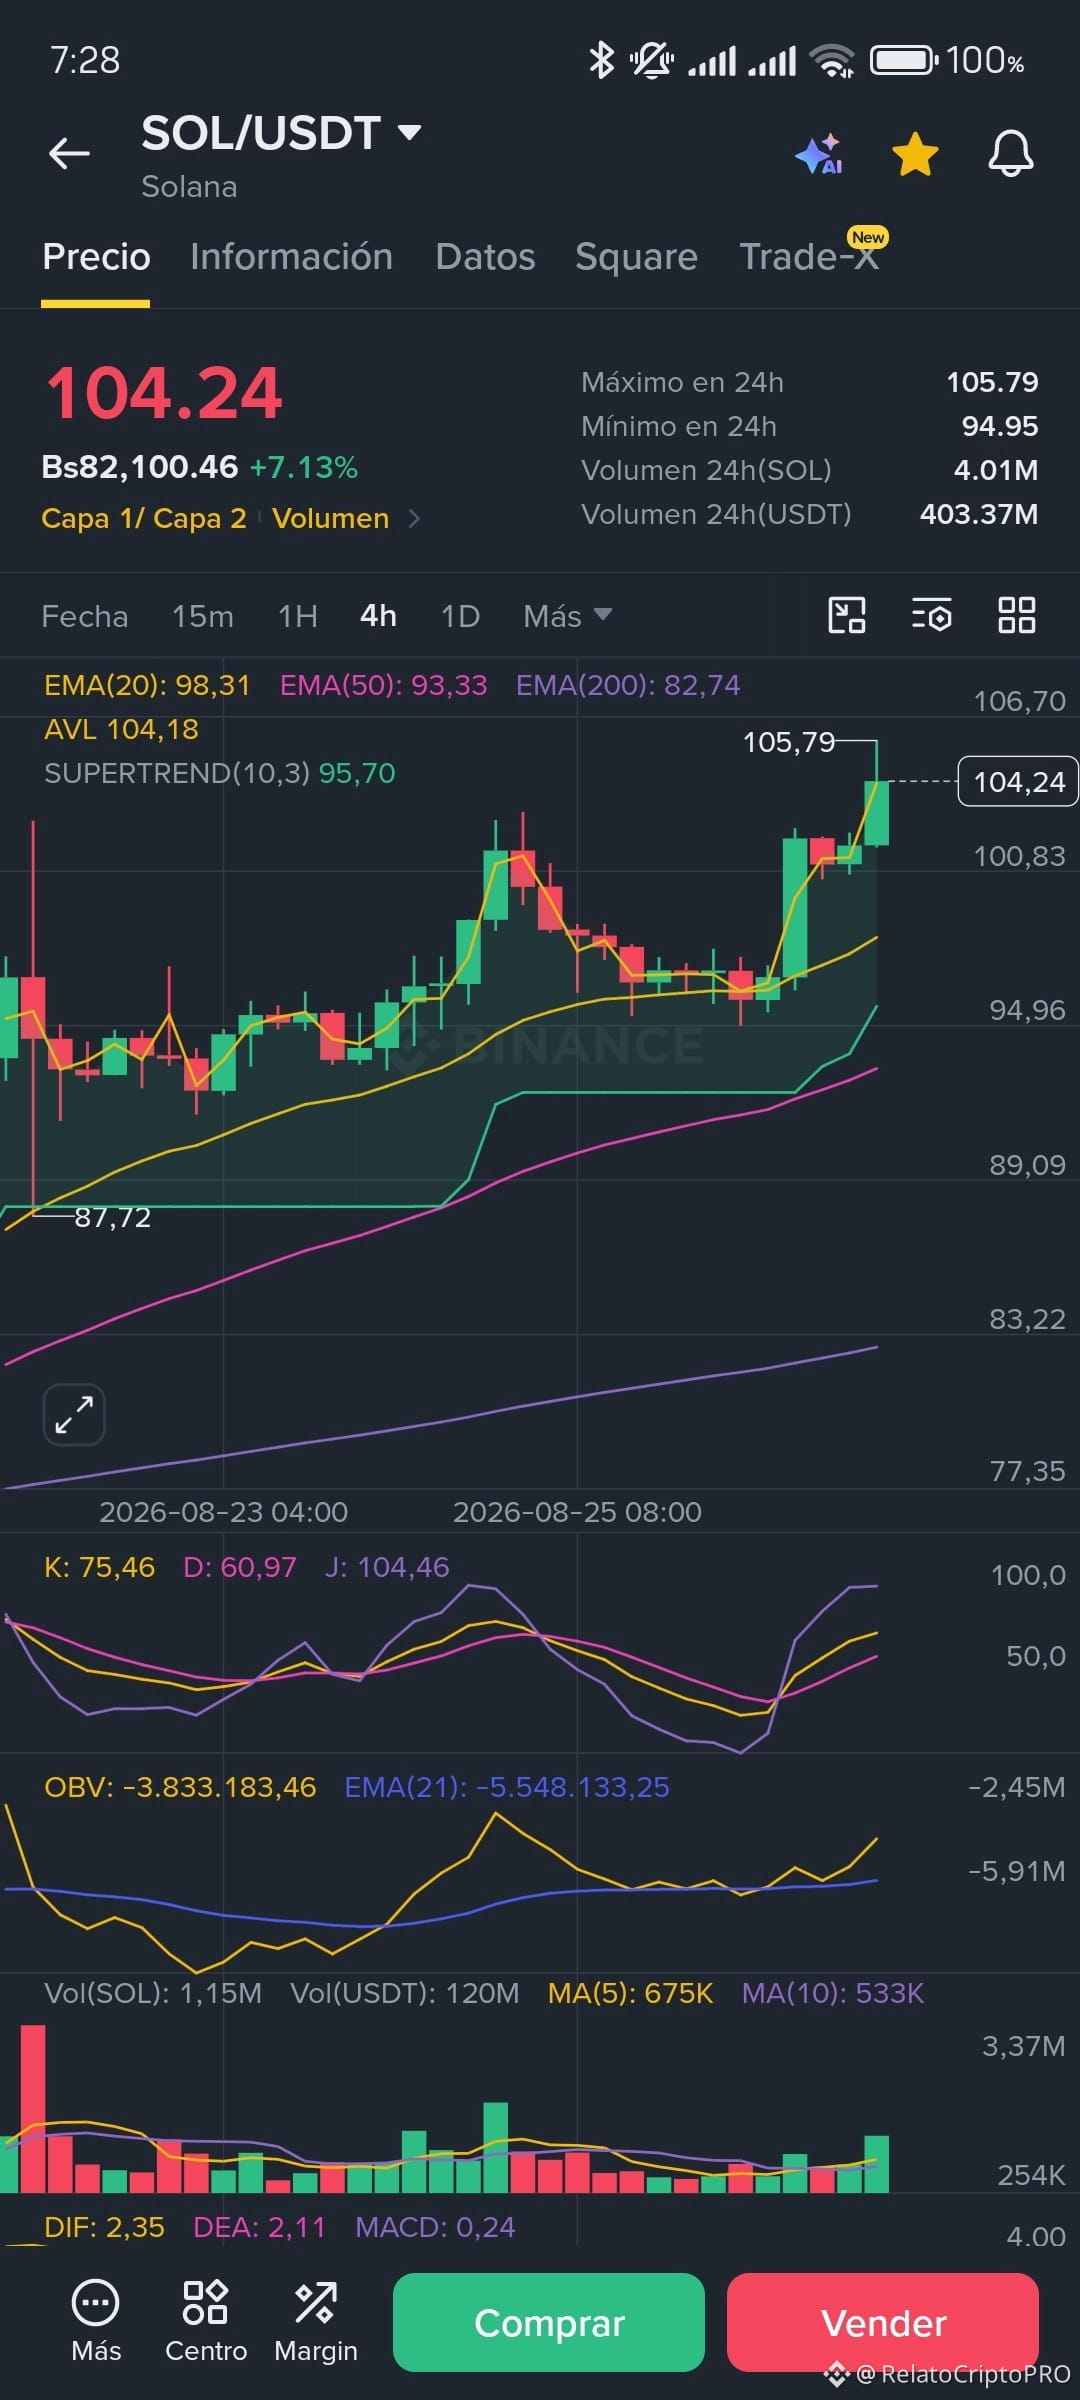Screen dimensions: 1080x2400
Task: Tap the chevron next to Volumen
Action: point(414,518)
